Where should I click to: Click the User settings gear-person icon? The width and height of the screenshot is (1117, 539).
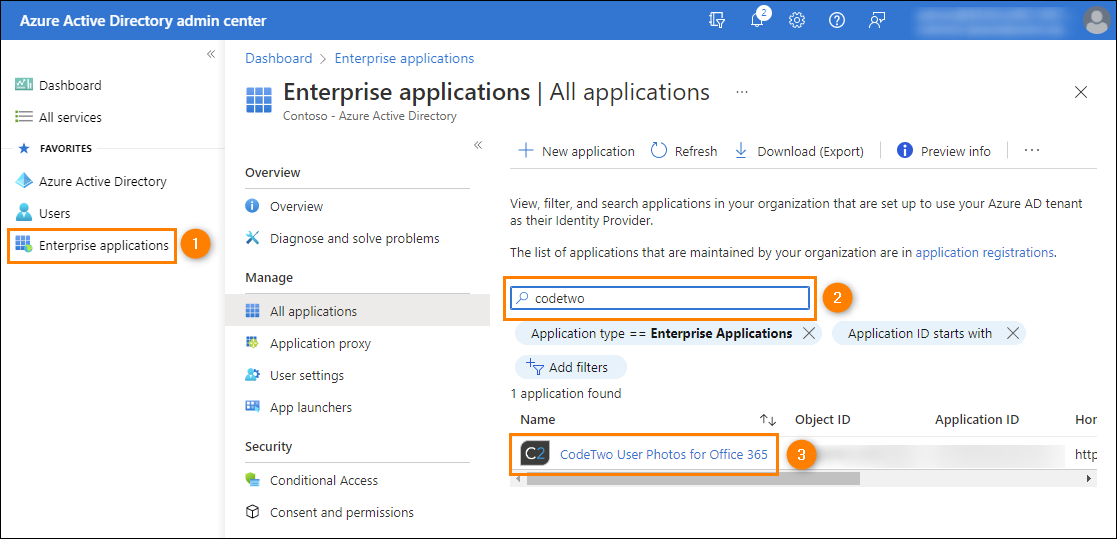tap(252, 375)
